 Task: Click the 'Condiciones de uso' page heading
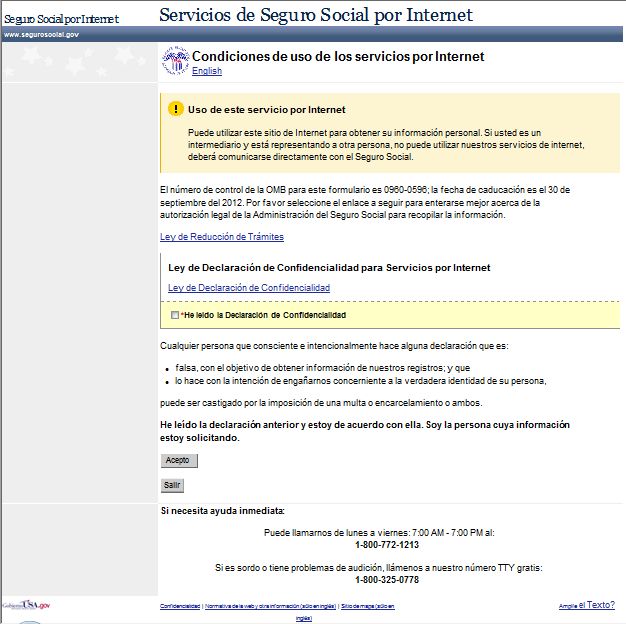pos(338,57)
